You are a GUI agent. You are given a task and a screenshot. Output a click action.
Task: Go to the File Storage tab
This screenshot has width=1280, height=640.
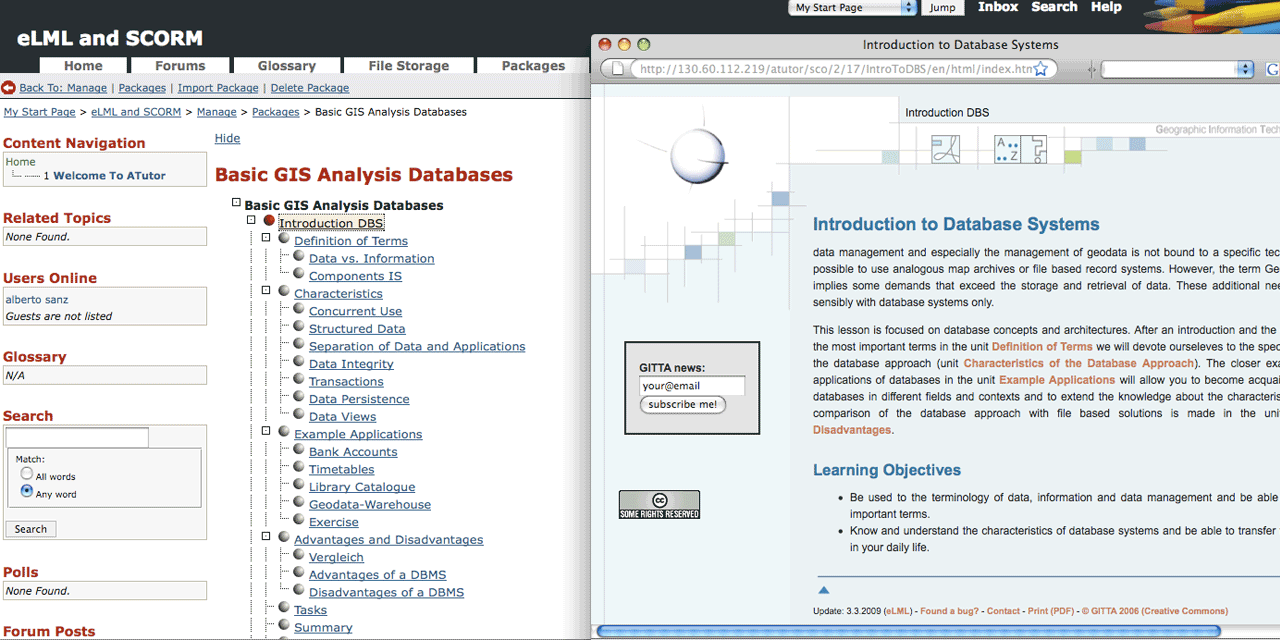click(408, 66)
